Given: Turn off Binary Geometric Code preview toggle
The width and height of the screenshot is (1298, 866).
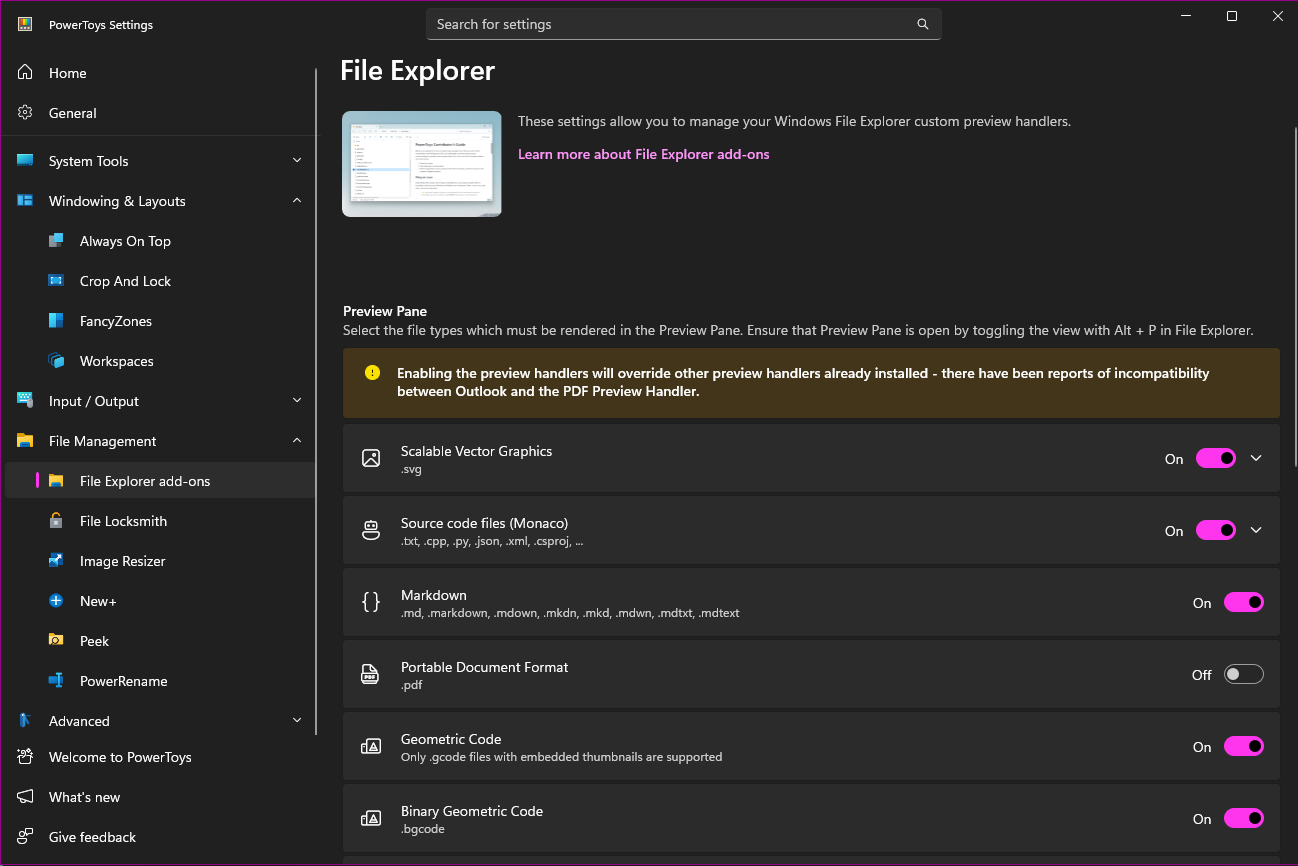Looking at the screenshot, I should (1244, 818).
